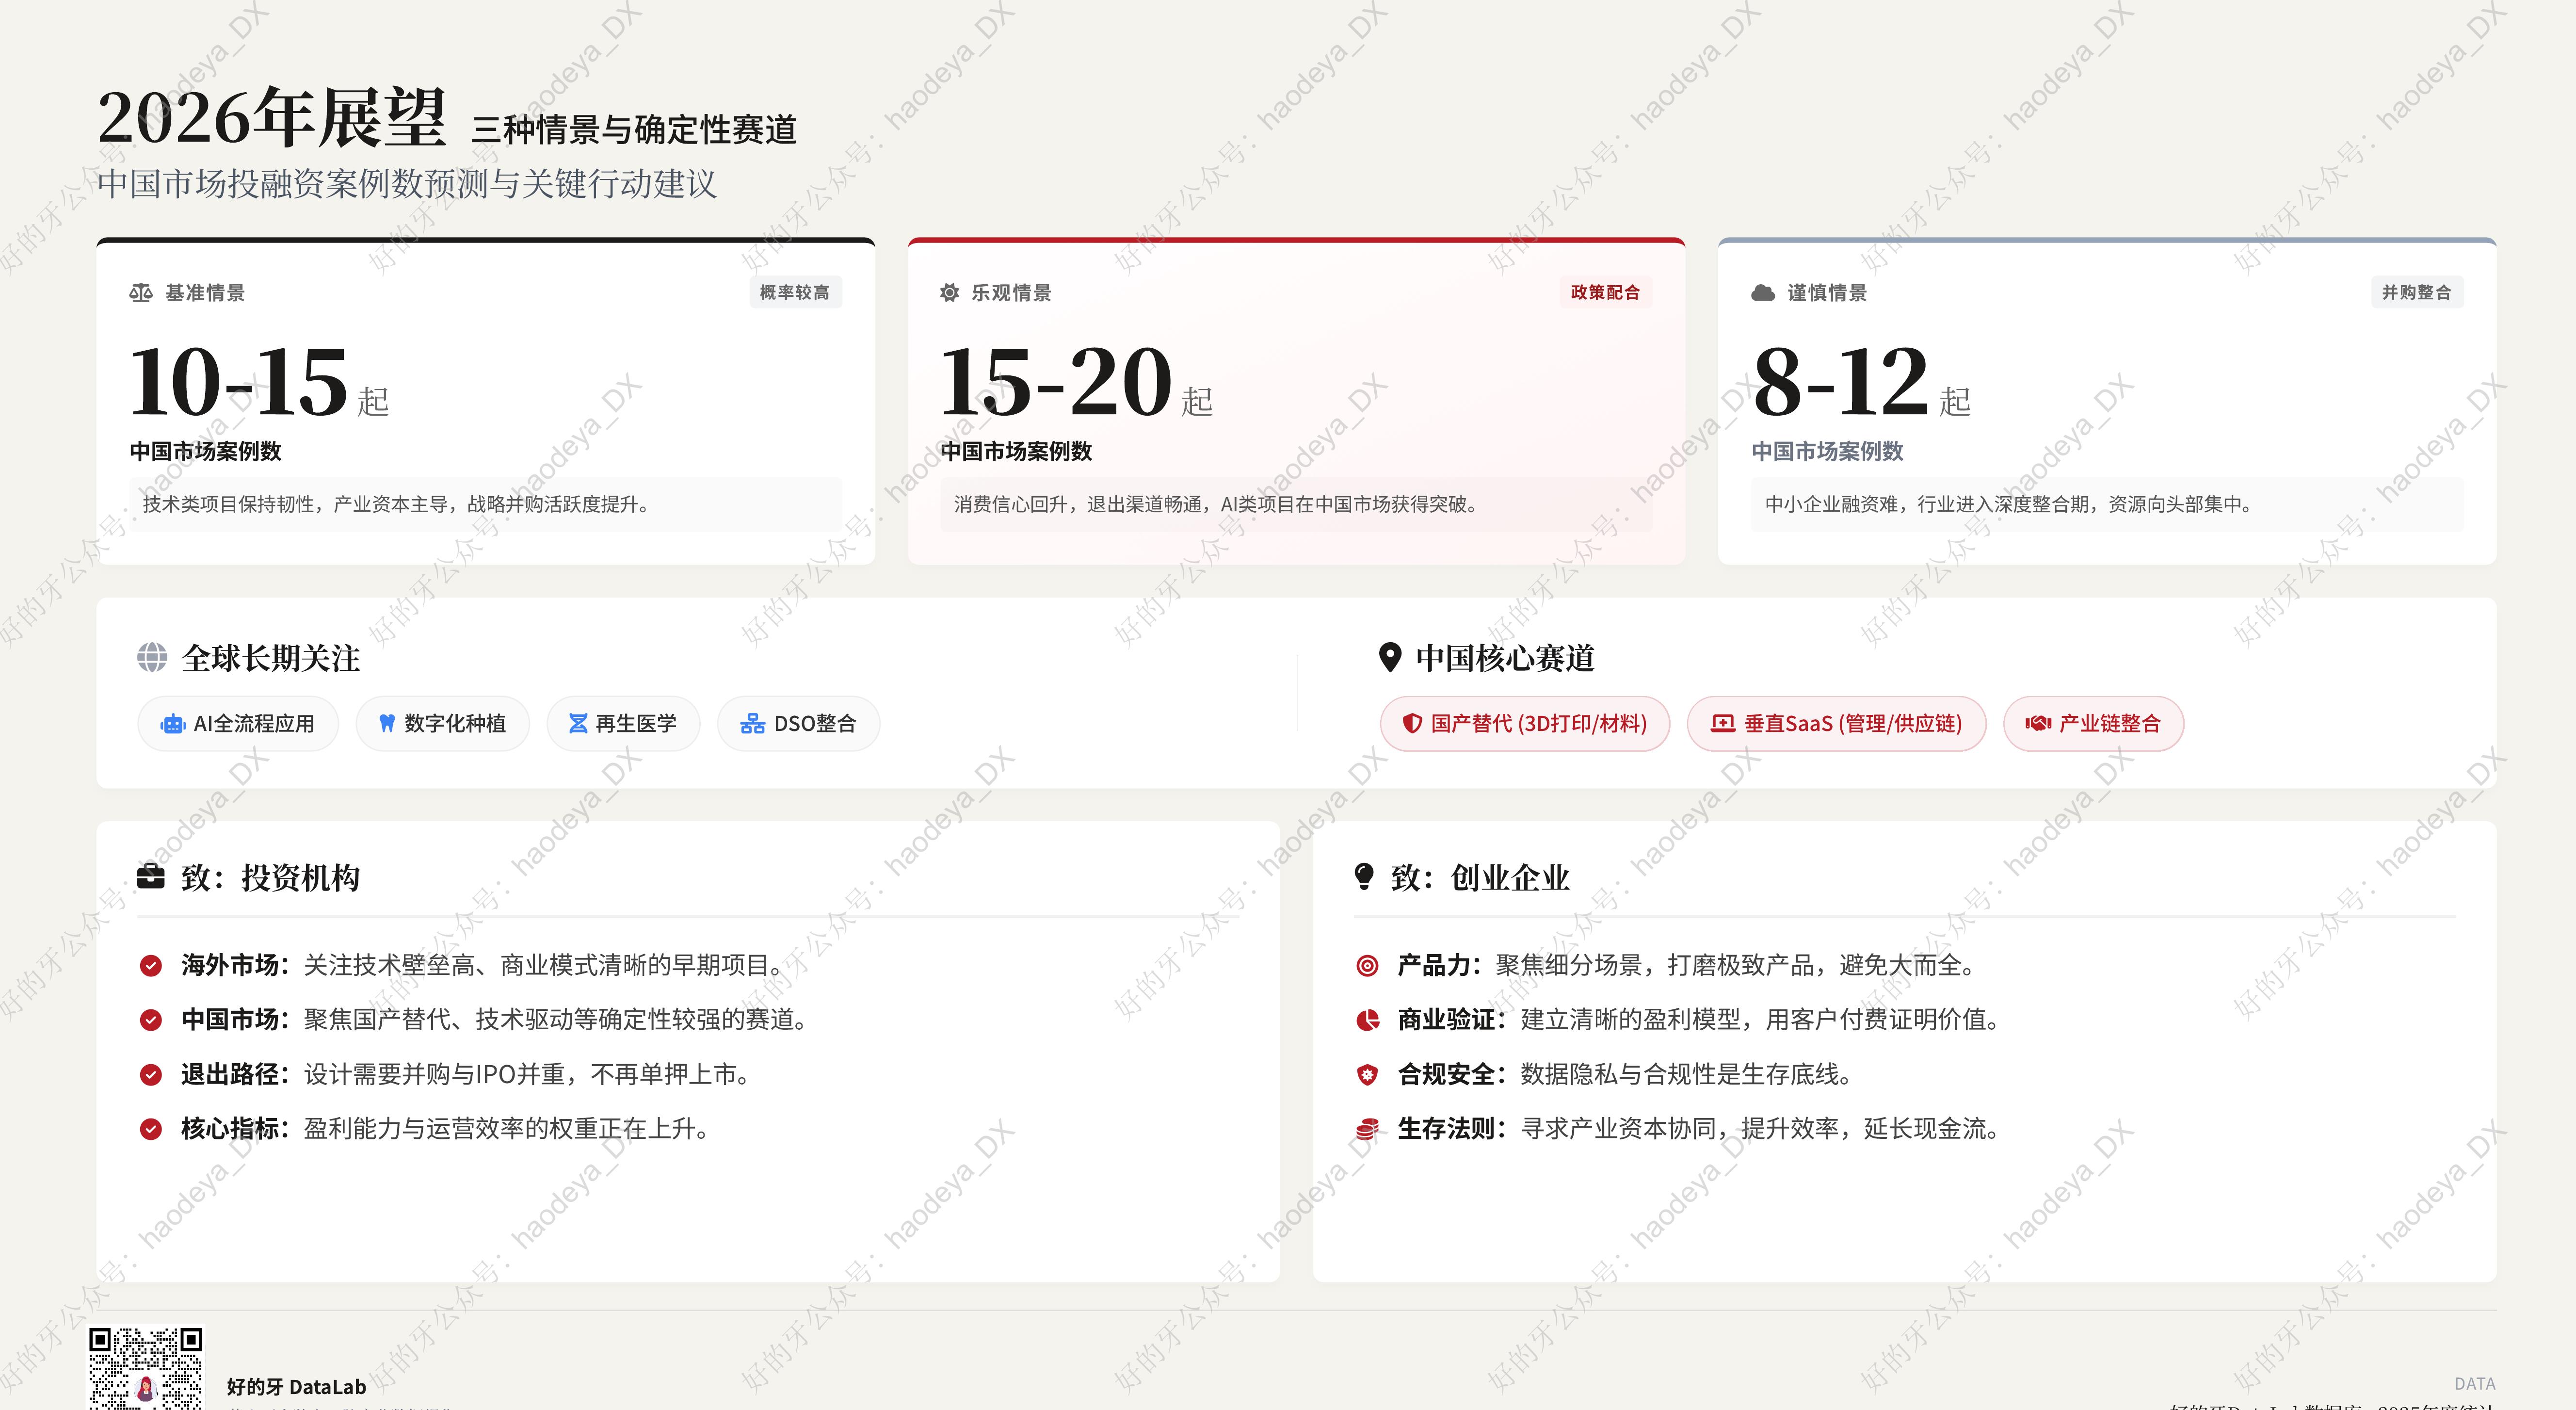Click the text 数据隐私与合规性是生存底线

(x=1679, y=1075)
